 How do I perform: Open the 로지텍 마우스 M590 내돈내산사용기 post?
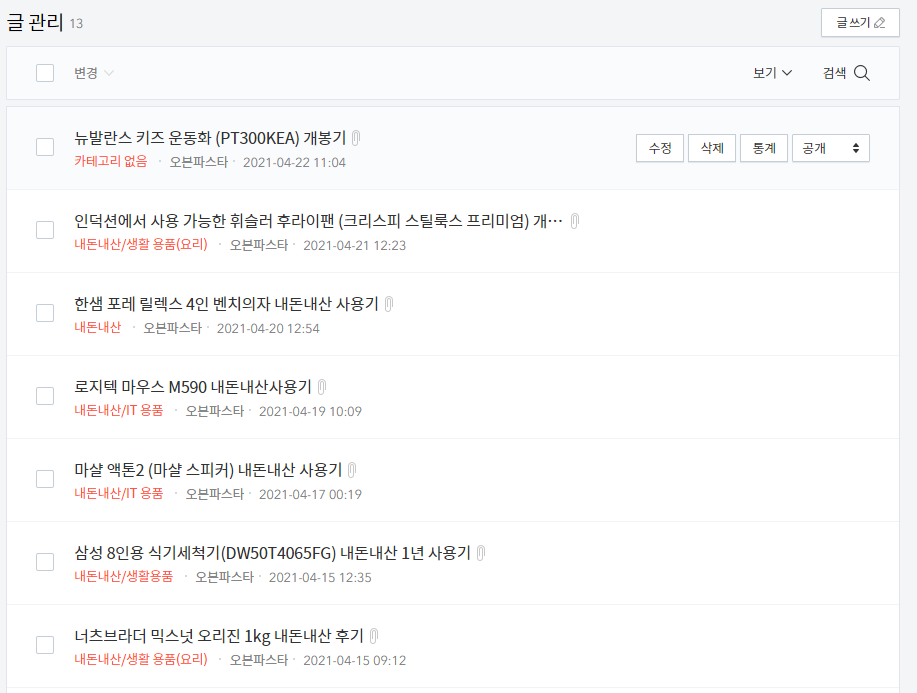(x=193, y=387)
